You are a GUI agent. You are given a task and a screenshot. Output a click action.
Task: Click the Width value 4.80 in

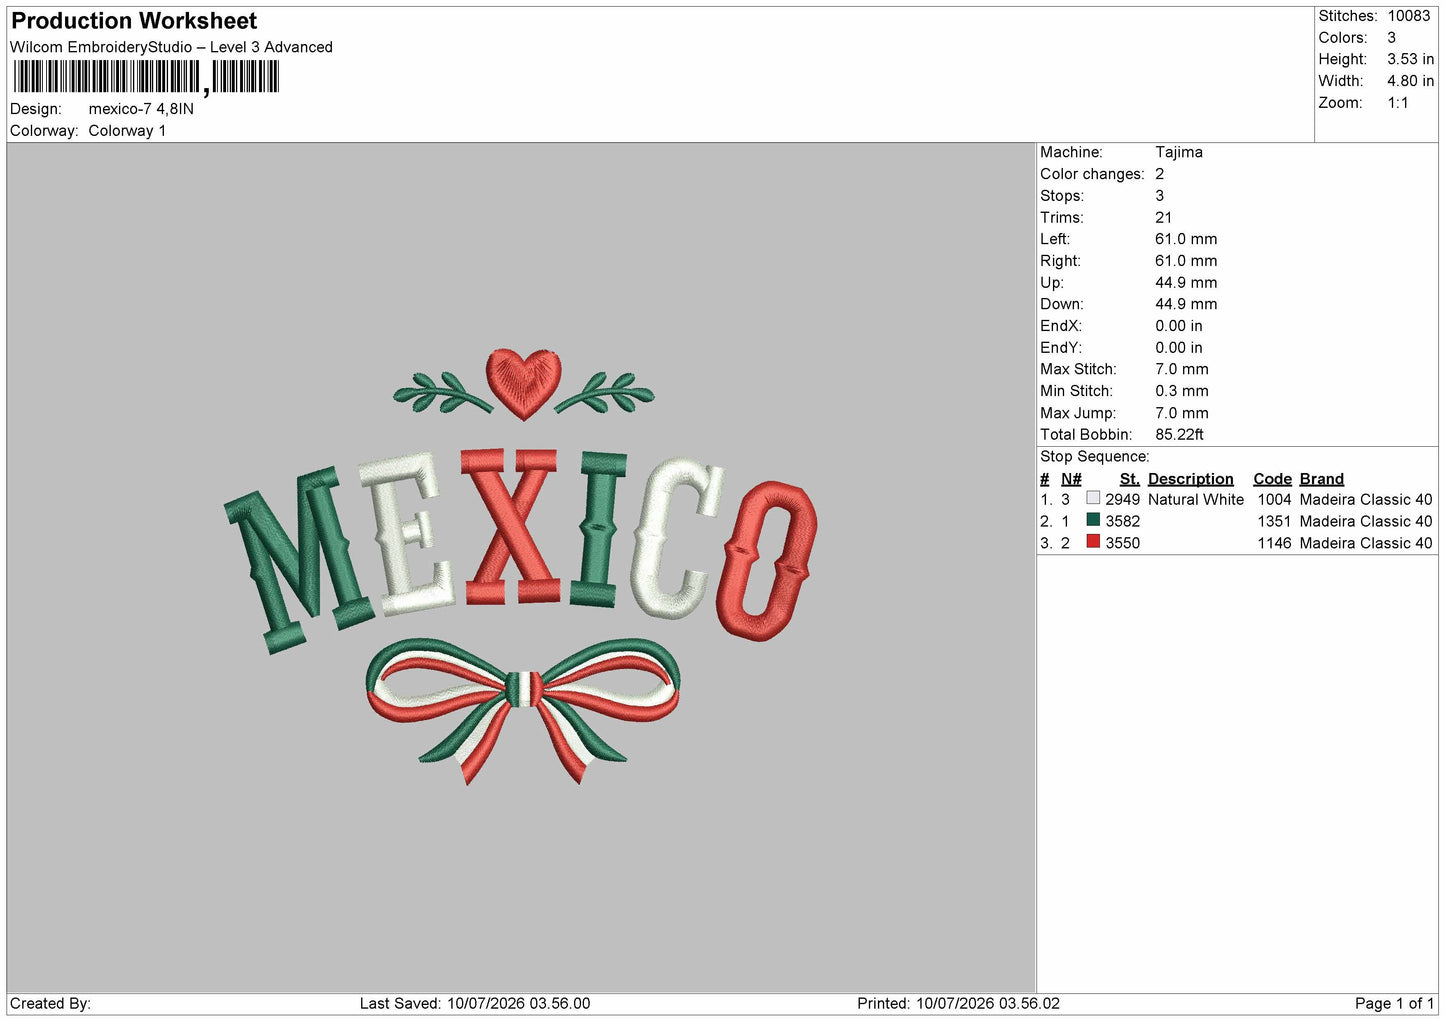1410,81
